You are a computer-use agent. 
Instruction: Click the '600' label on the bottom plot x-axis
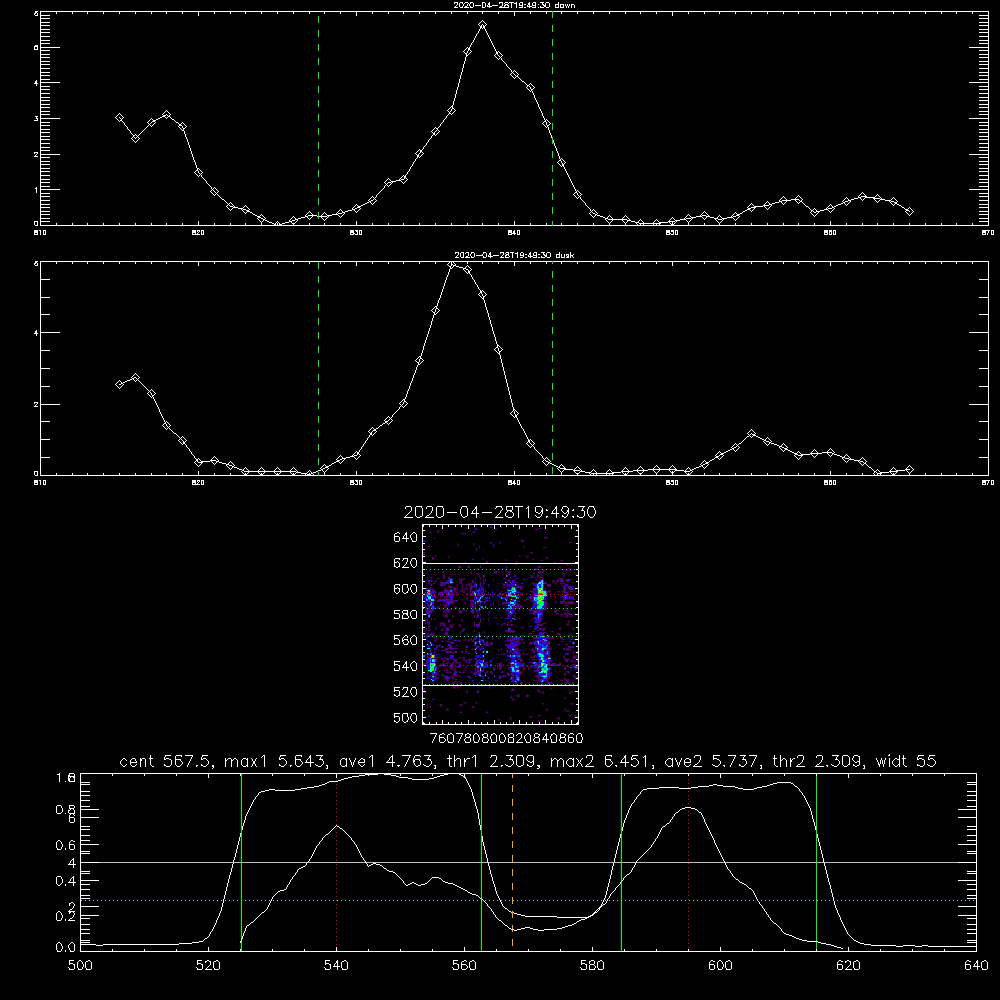[720, 965]
